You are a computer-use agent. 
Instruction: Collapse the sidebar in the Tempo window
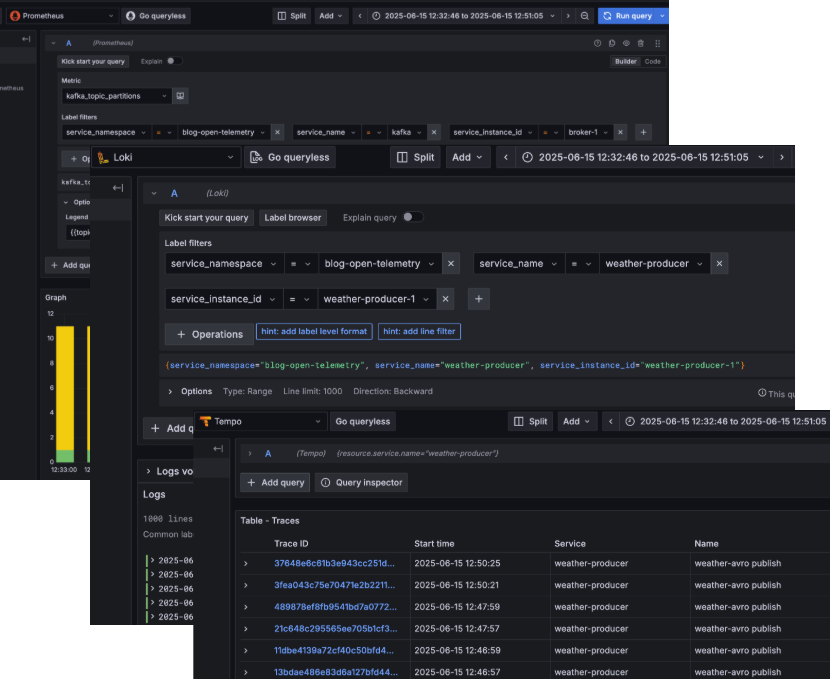[x=218, y=449]
